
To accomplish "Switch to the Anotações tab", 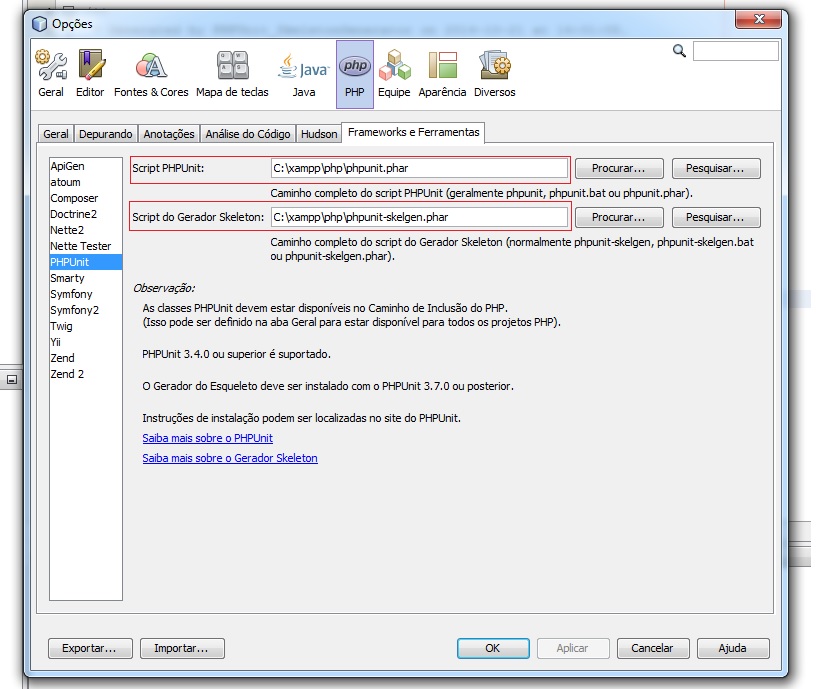I will coord(169,134).
